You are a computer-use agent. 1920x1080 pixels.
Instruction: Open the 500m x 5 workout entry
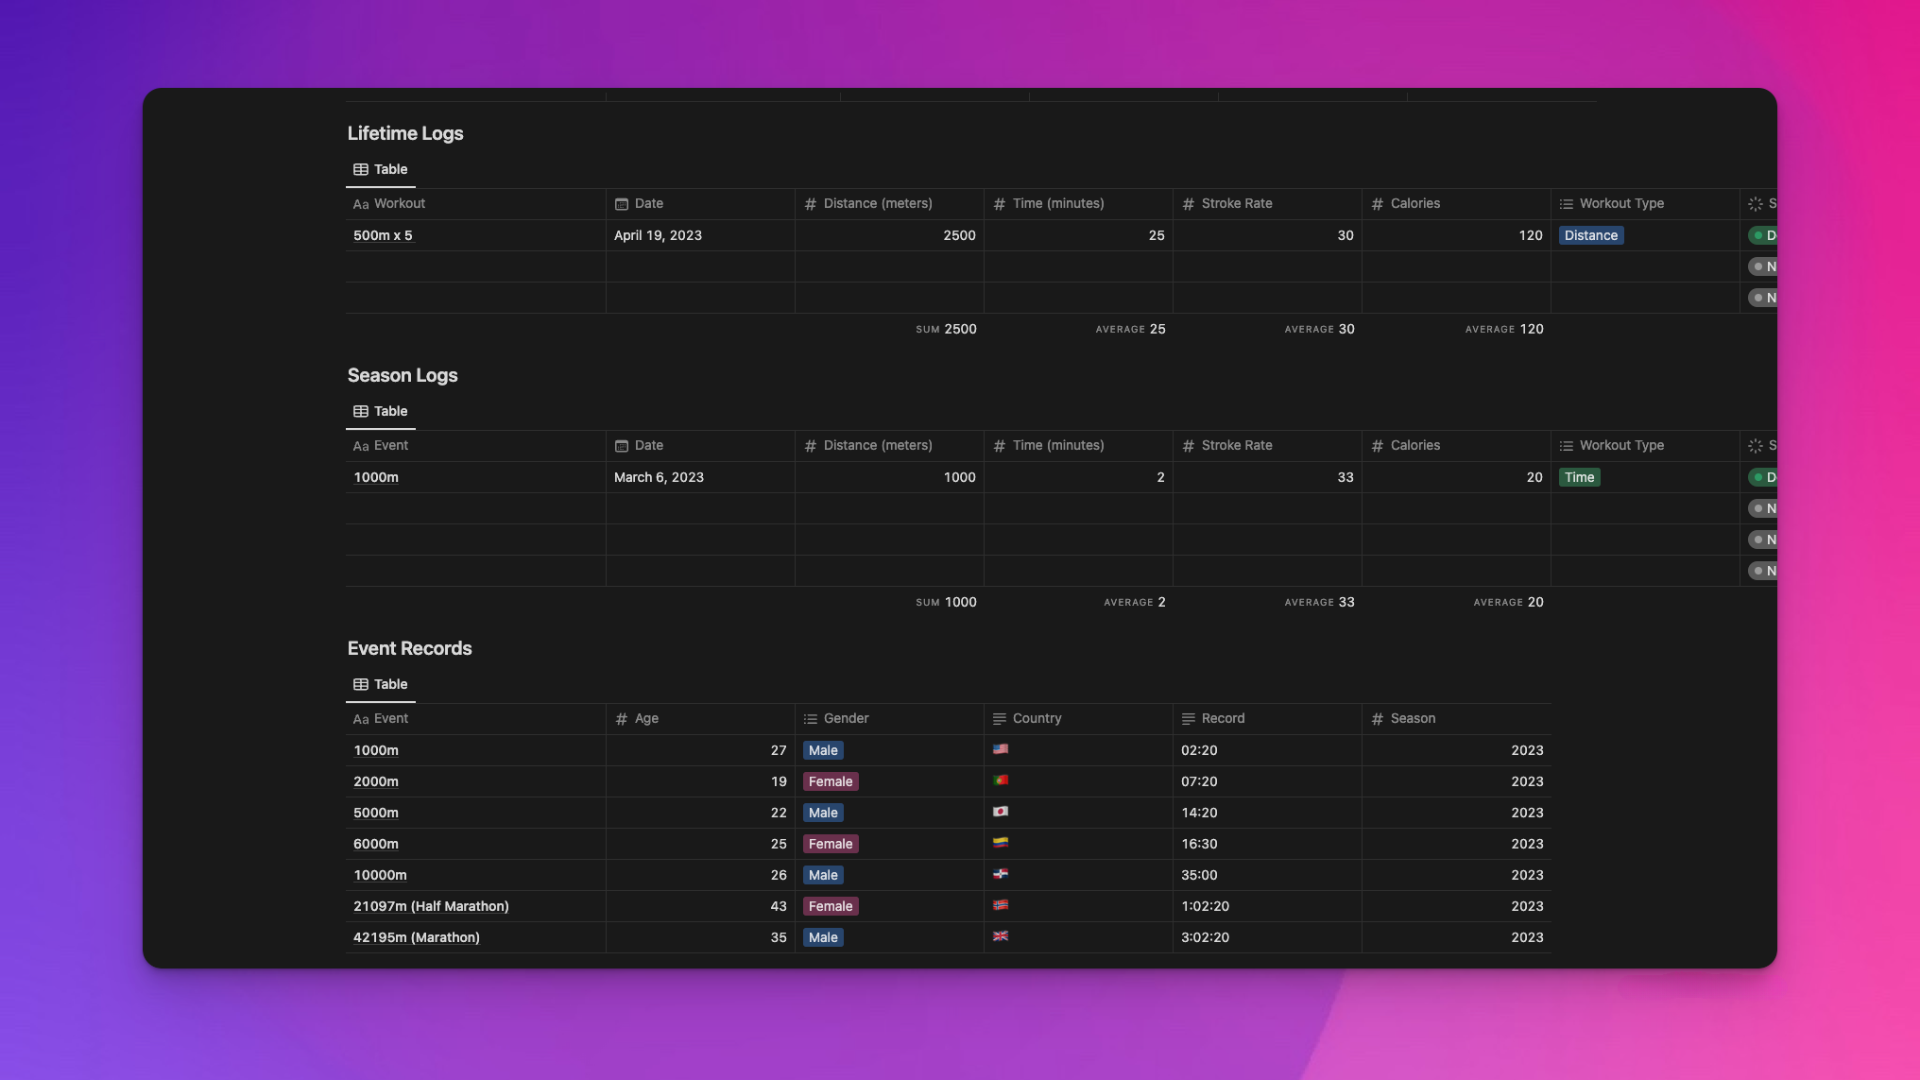(x=383, y=235)
